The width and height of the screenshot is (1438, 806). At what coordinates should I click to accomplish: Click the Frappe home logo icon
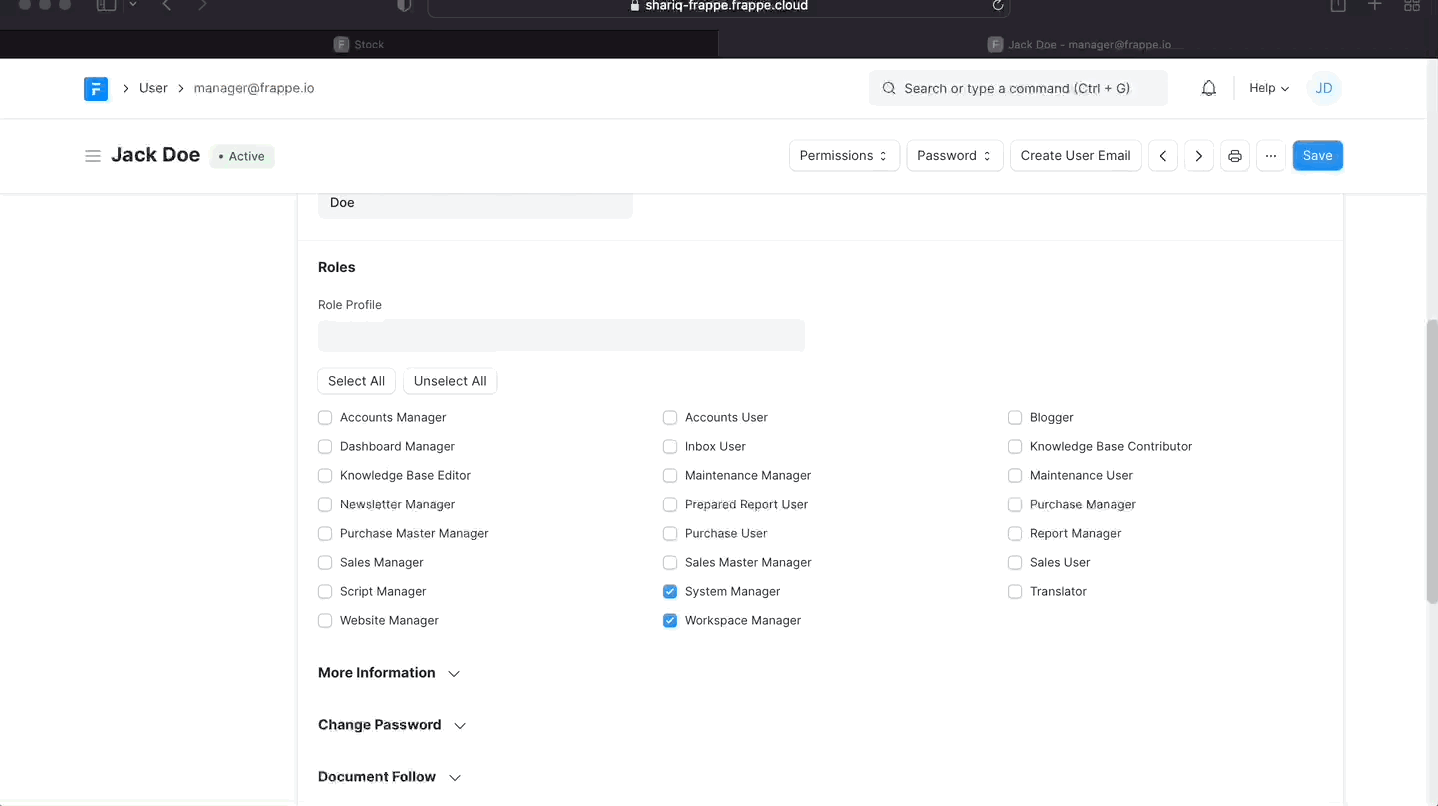click(95, 89)
